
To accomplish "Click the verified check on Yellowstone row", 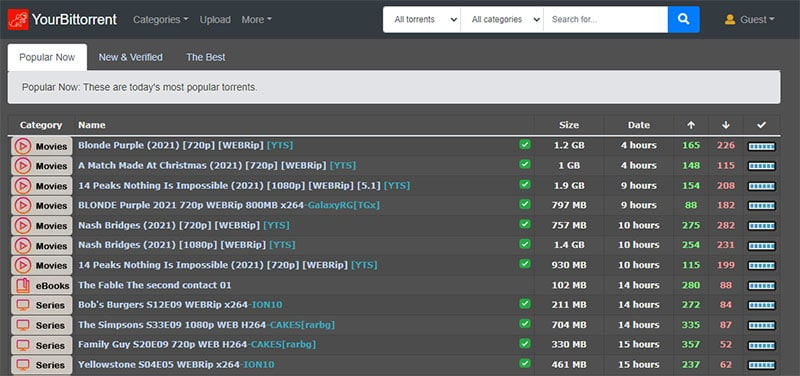I will 524,363.
